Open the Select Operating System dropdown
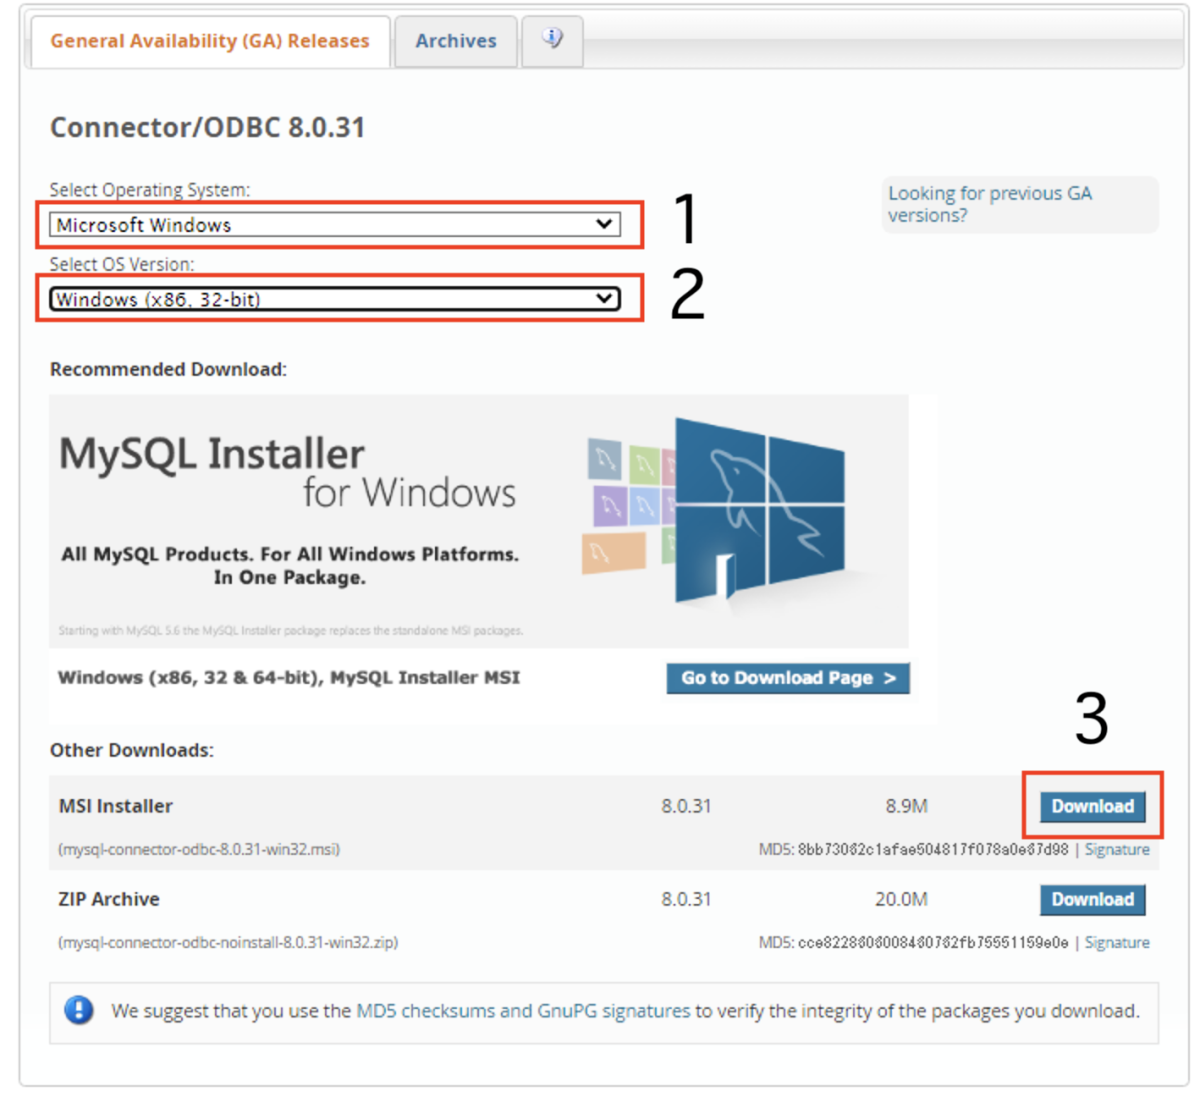1200x1097 pixels. 335,225
